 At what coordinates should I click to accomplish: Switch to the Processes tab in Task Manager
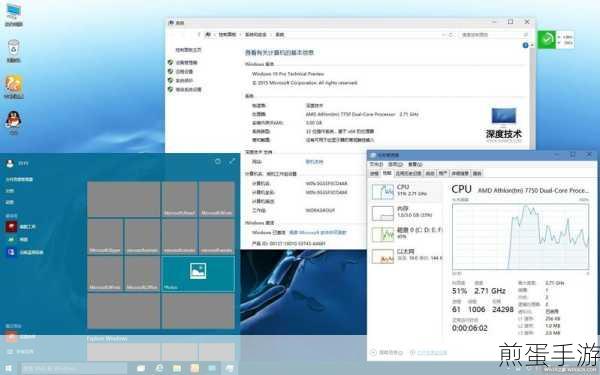pos(374,173)
